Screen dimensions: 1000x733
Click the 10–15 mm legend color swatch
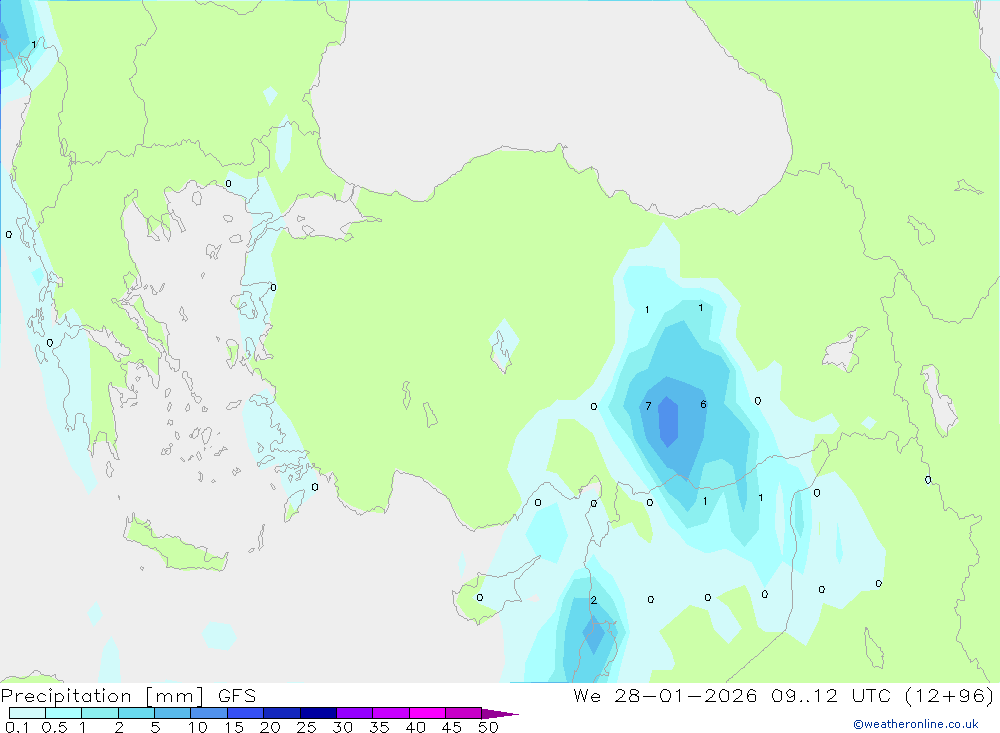[x=209, y=713]
